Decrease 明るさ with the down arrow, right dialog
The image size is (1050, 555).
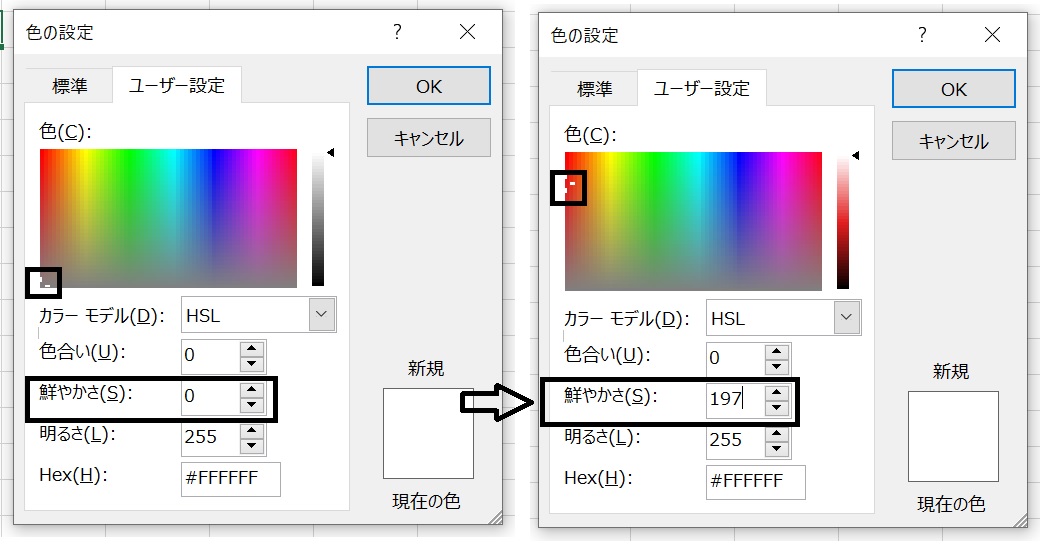[x=777, y=449]
